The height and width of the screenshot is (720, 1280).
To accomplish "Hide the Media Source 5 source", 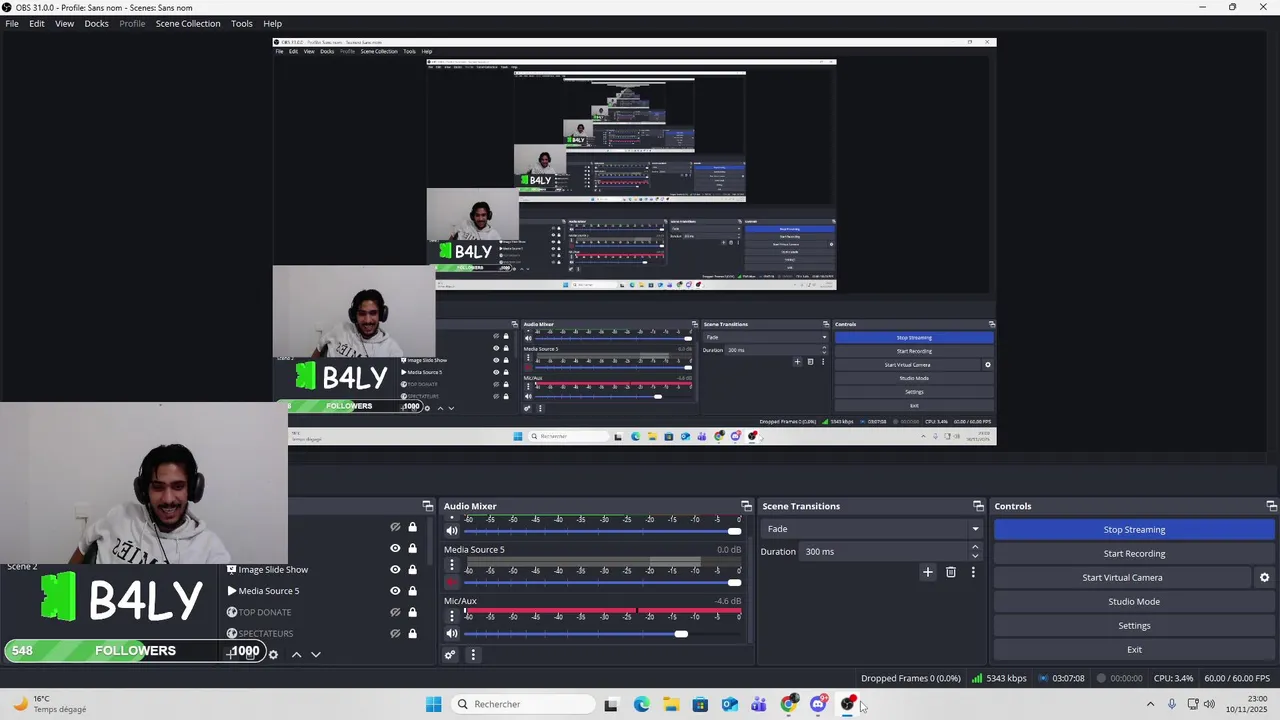I will coord(395,591).
